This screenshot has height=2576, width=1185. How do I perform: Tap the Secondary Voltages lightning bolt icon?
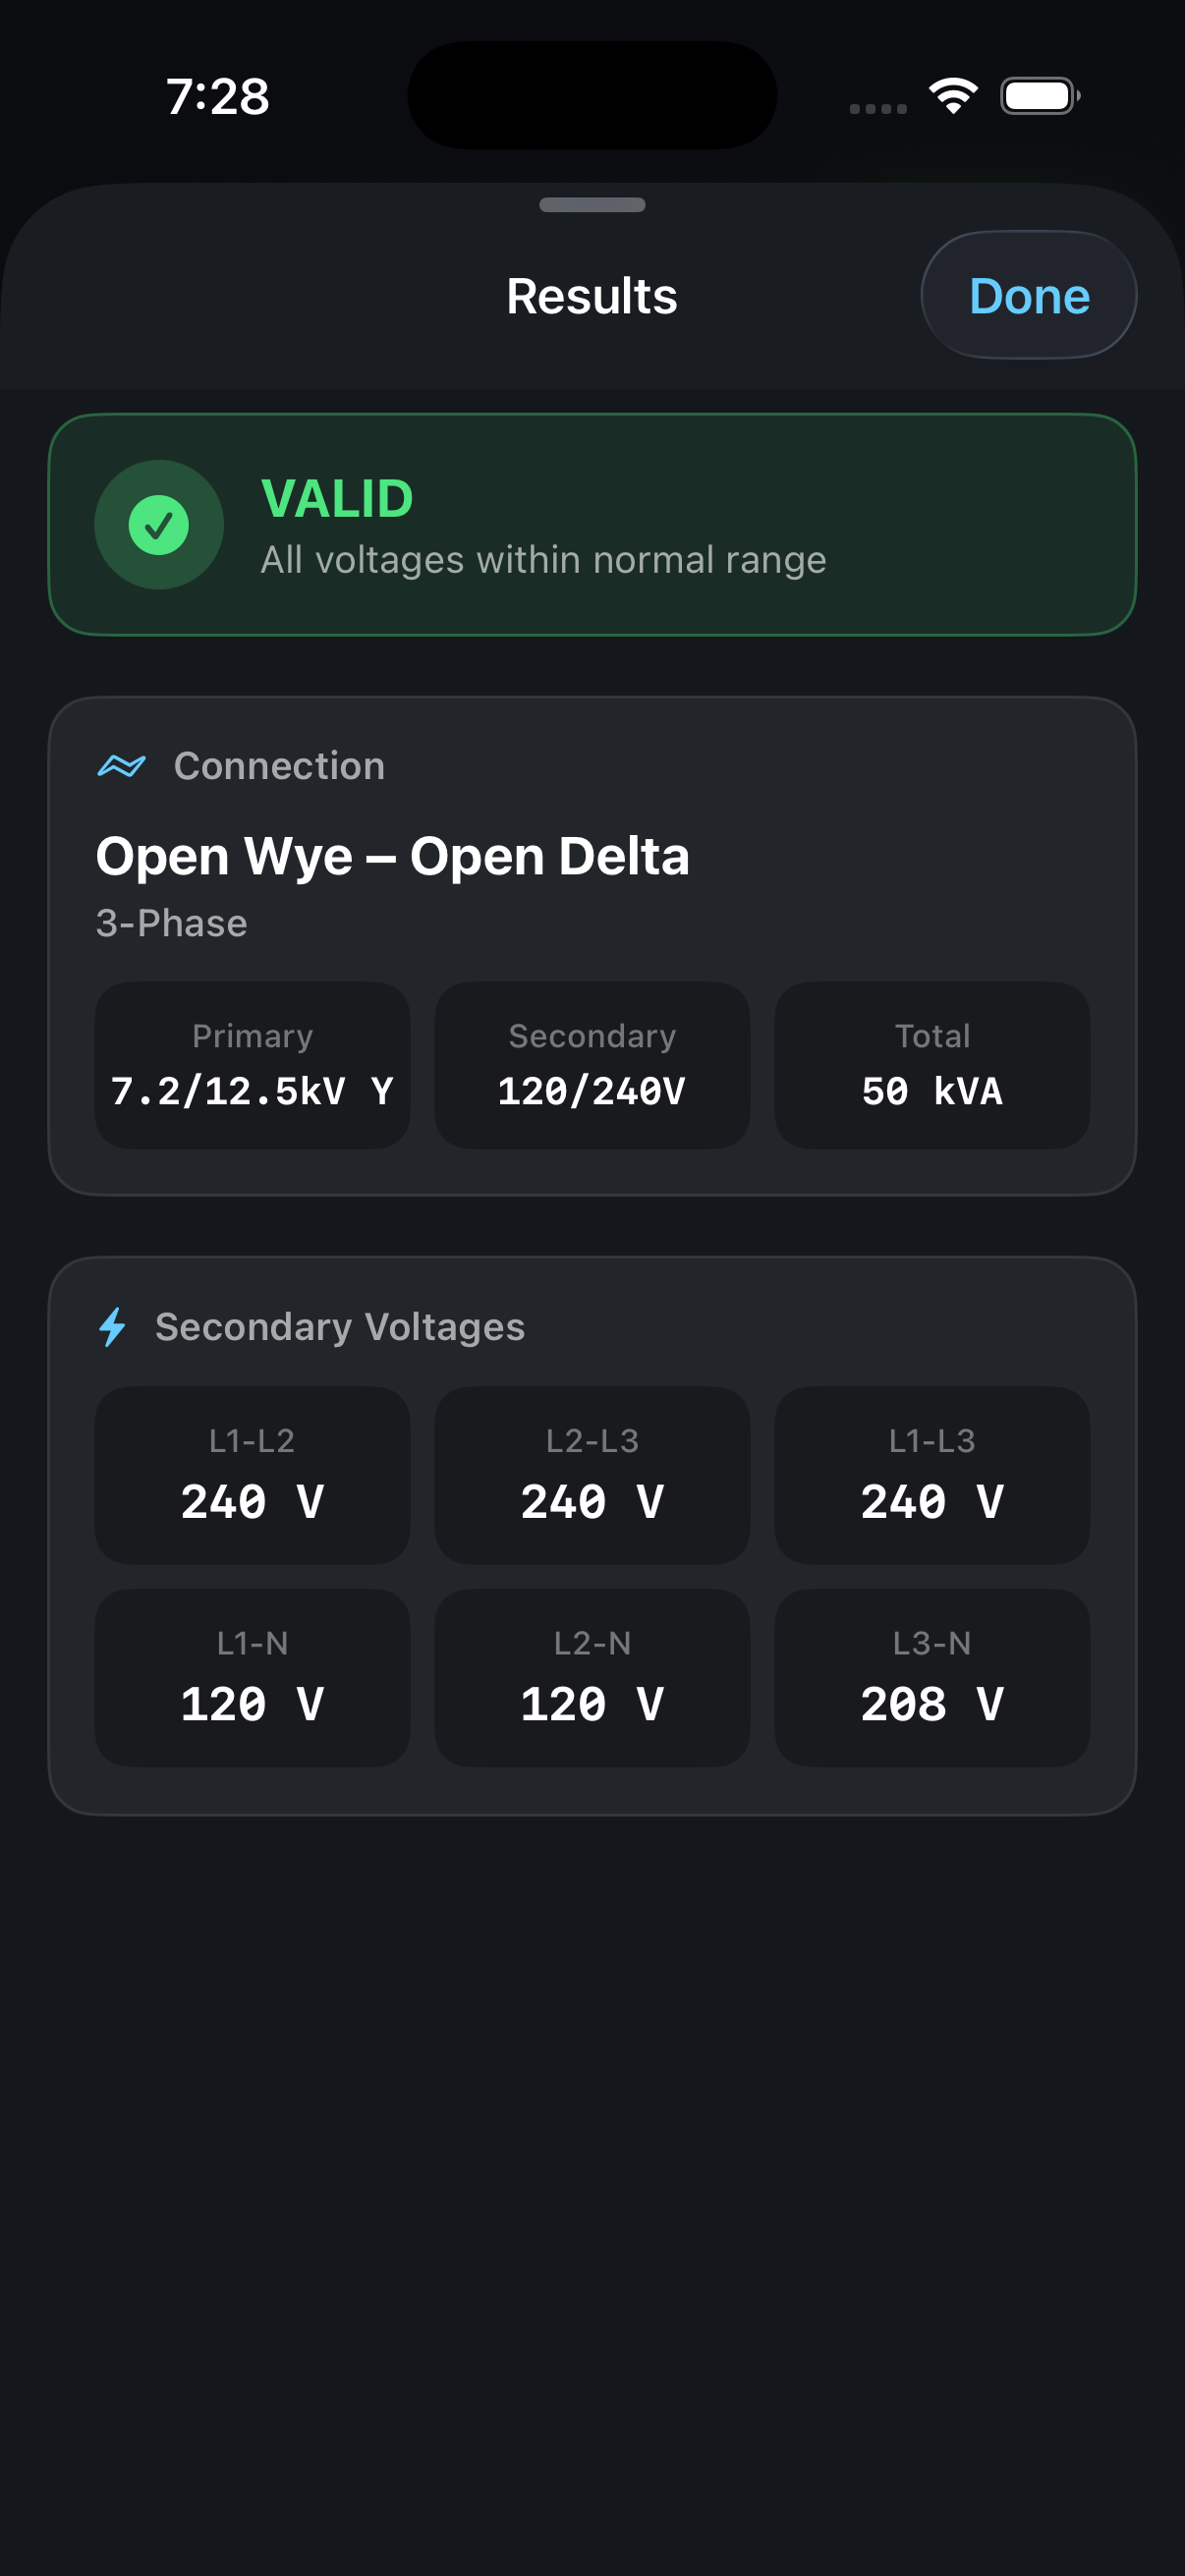pos(113,1327)
